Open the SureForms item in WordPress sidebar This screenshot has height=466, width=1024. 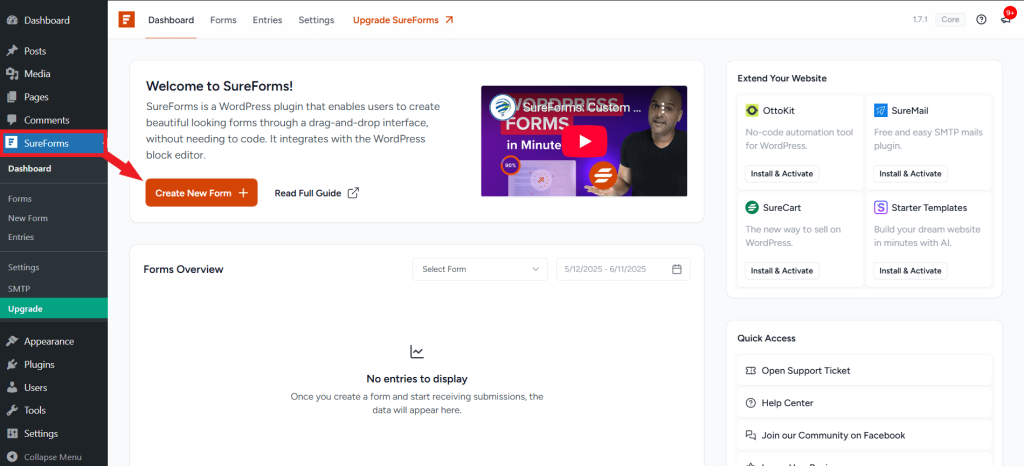coord(54,143)
